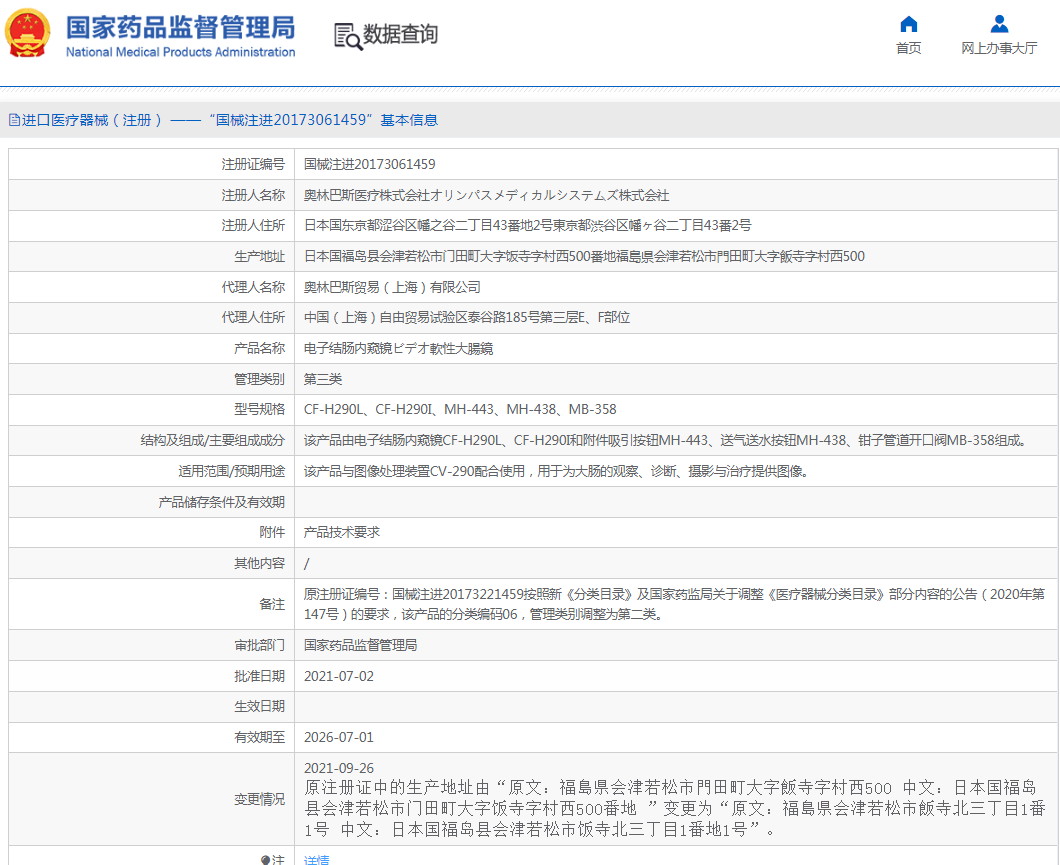The height and width of the screenshot is (865, 1060).
Task: Click the 代理人名称 value 奥林巴斯贸易（上海）有限公司
Action: [392, 287]
